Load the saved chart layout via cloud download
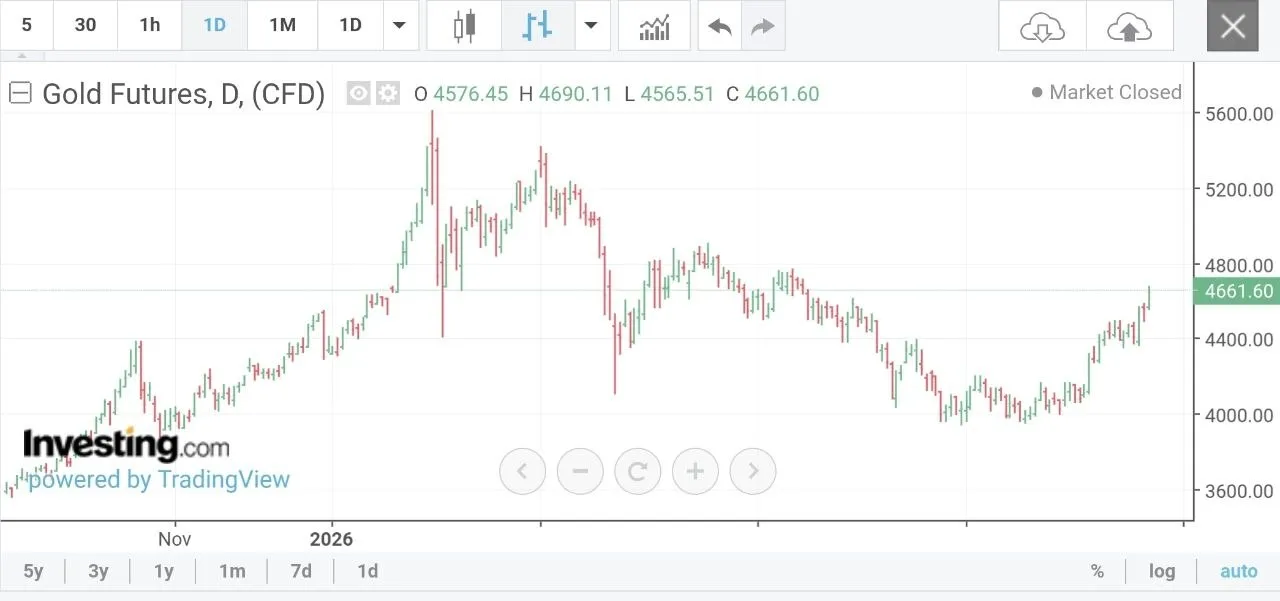 (x=1042, y=26)
